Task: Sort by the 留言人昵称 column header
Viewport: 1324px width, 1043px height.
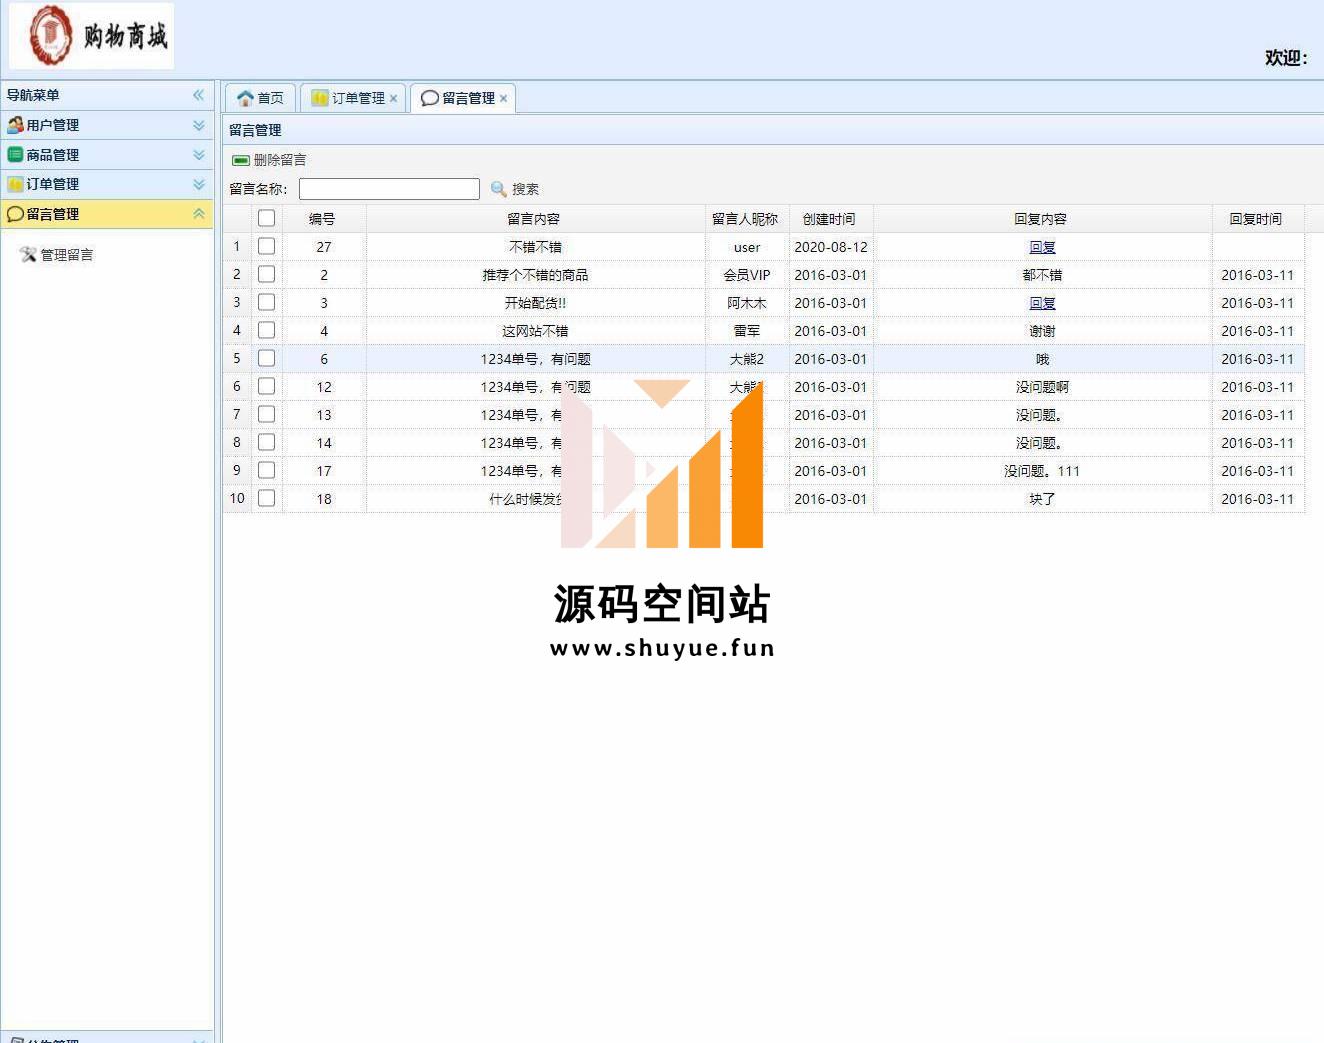Action: 745,219
